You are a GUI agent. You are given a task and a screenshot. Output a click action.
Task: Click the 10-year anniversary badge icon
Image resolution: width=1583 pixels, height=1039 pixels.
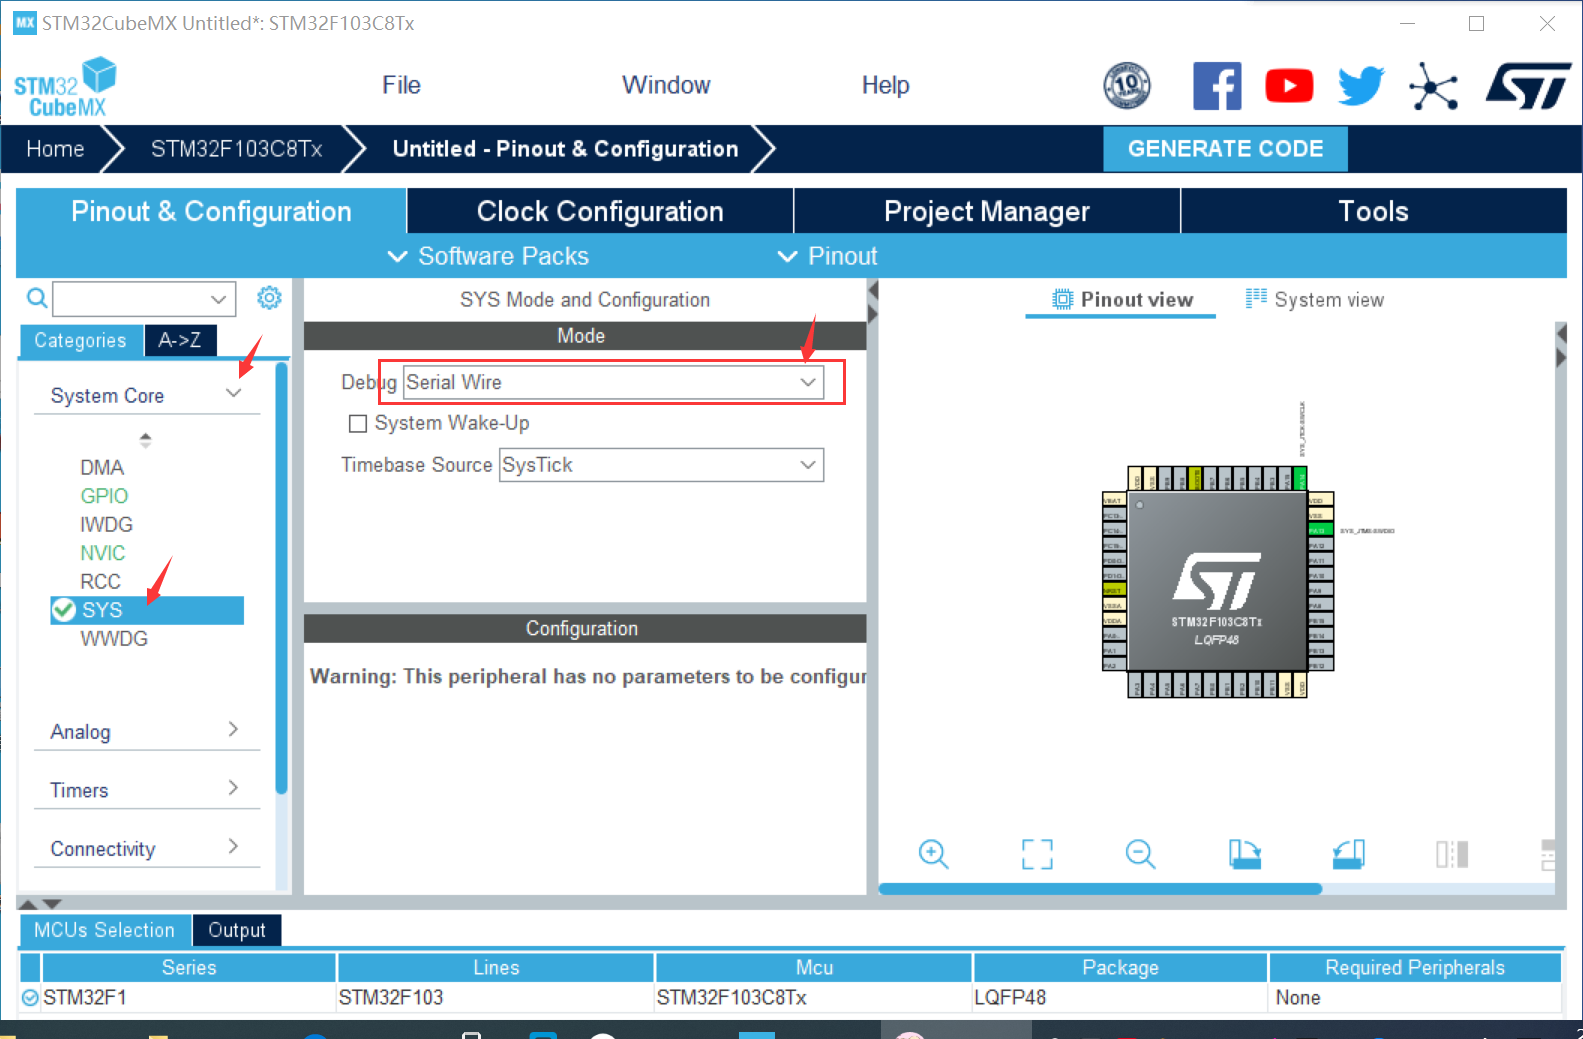tap(1127, 86)
